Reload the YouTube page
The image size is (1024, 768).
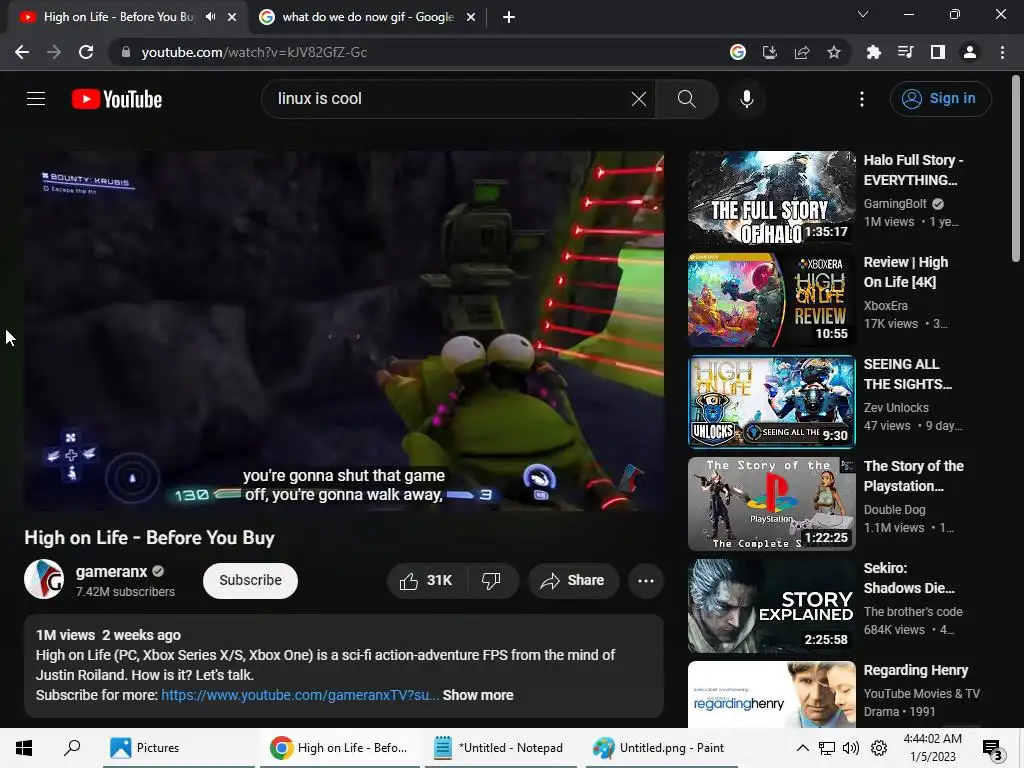pos(86,52)
